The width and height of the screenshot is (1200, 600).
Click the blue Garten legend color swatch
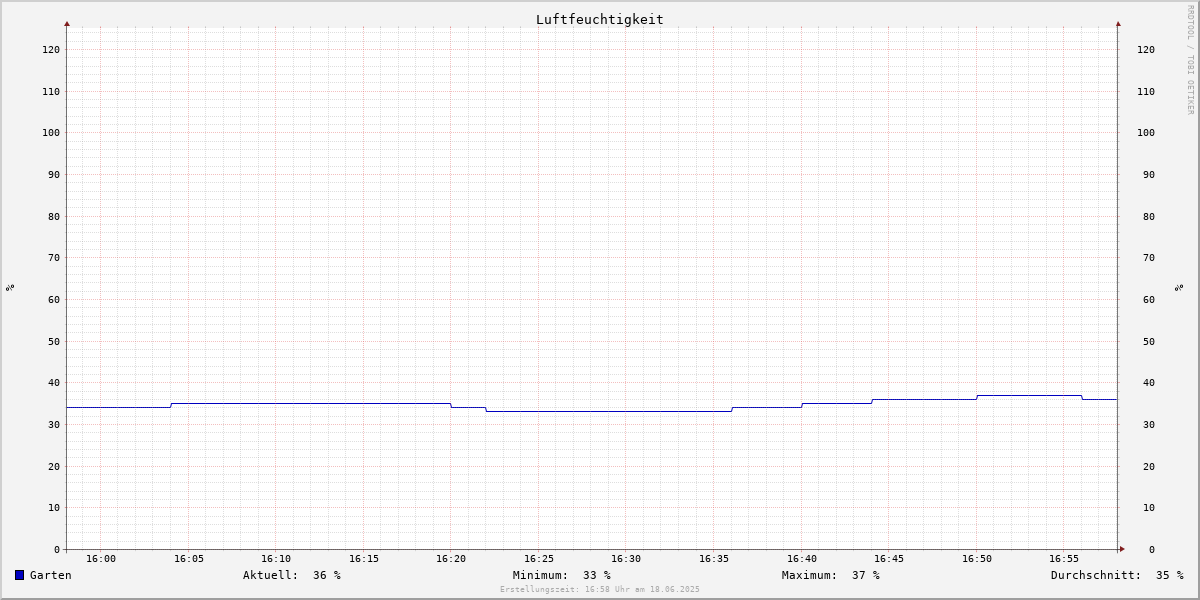19,575
